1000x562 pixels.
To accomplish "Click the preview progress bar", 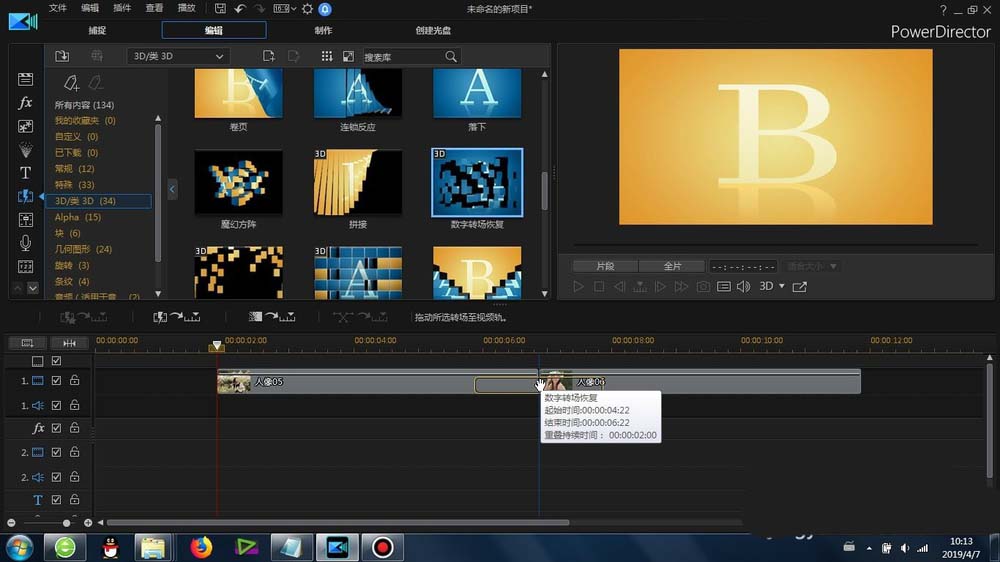I will pyautogui.click(x=775, y=245).
